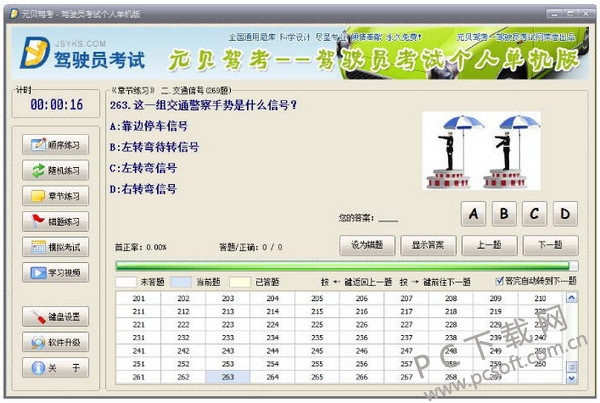
Task: Jump to question 246 cell
Action: (x=362, y=351)
